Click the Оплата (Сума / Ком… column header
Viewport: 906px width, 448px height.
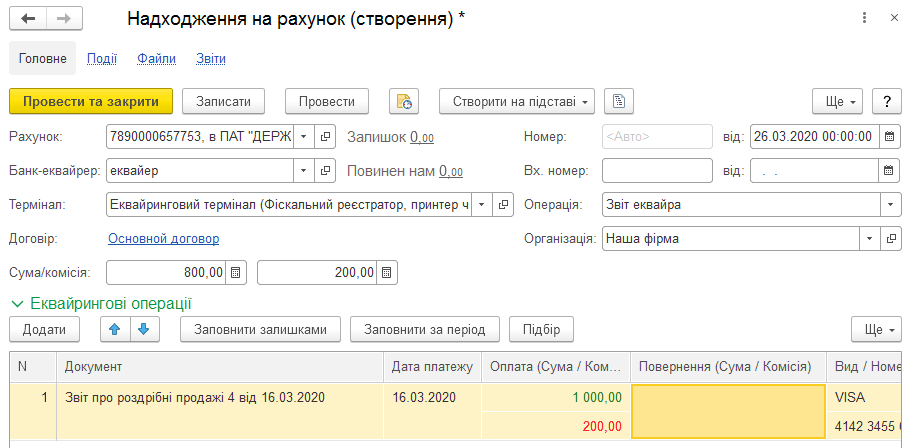pos(556,366)
